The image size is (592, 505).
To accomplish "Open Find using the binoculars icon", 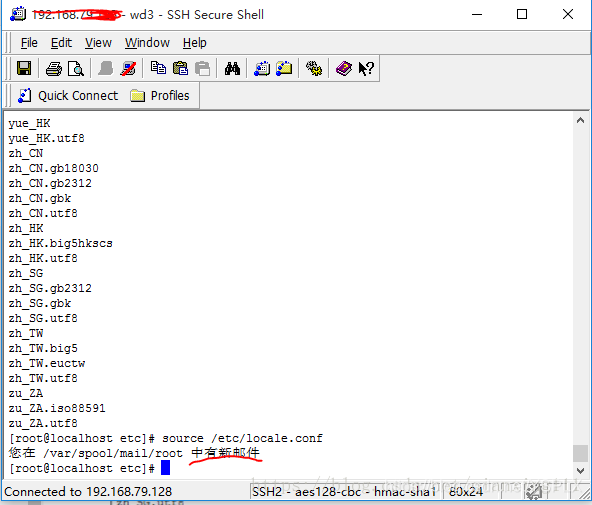I will click(232, 68).
